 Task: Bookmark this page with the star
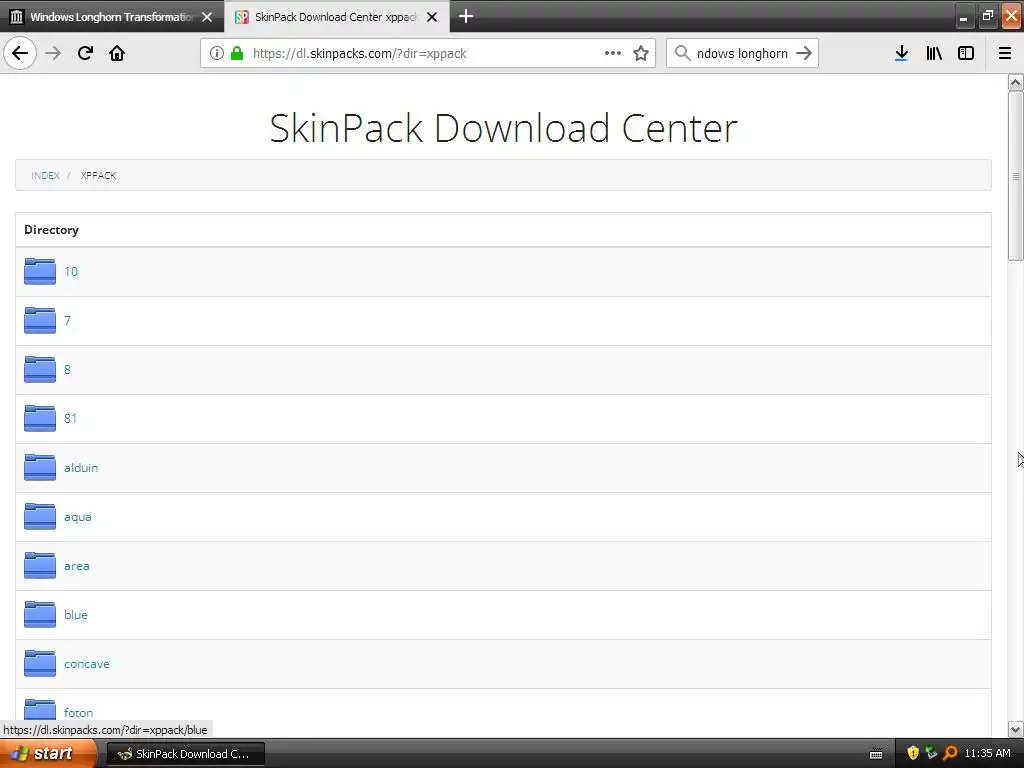(641, 53)
